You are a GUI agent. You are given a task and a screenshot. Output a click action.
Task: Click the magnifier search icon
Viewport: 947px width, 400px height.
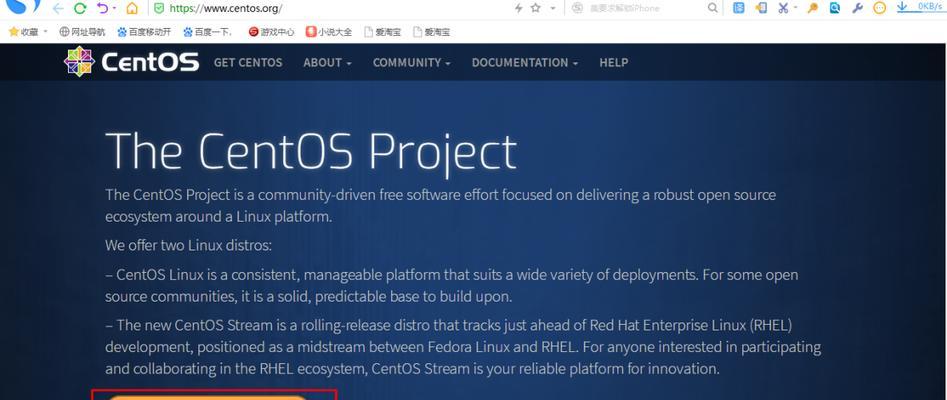[x=713, y=8]
